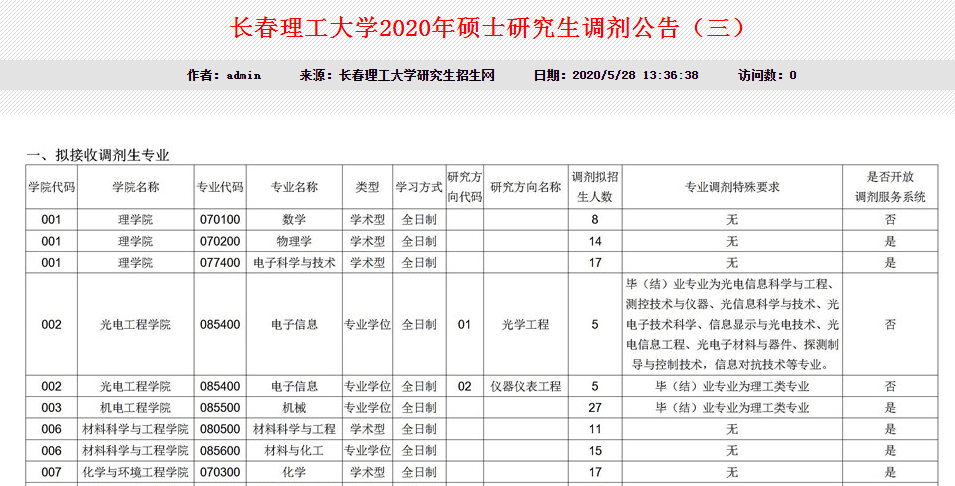Select college code 003
The image size is (955, 486).
[x=52, y=407]
